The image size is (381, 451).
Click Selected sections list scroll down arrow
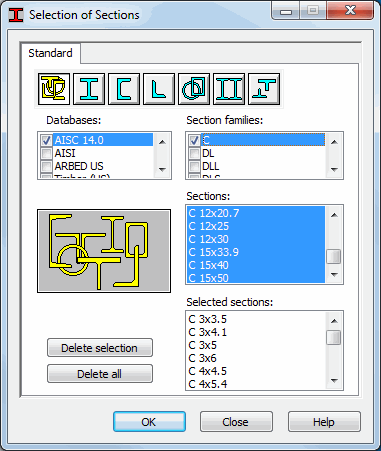click(334, 381)
